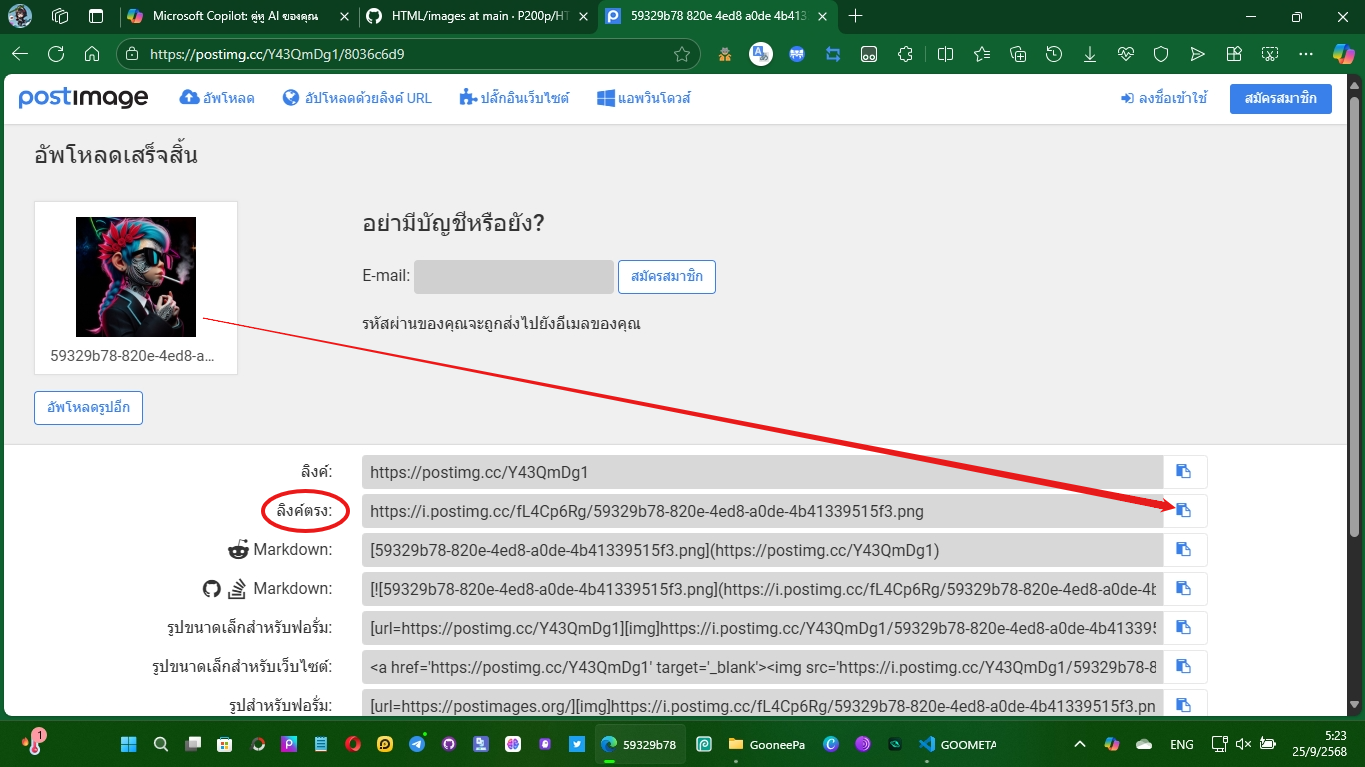Click the E-mail input field
Image resolution: width=1365 pixels, height=767 pixels.
click(x=513, y=276)
